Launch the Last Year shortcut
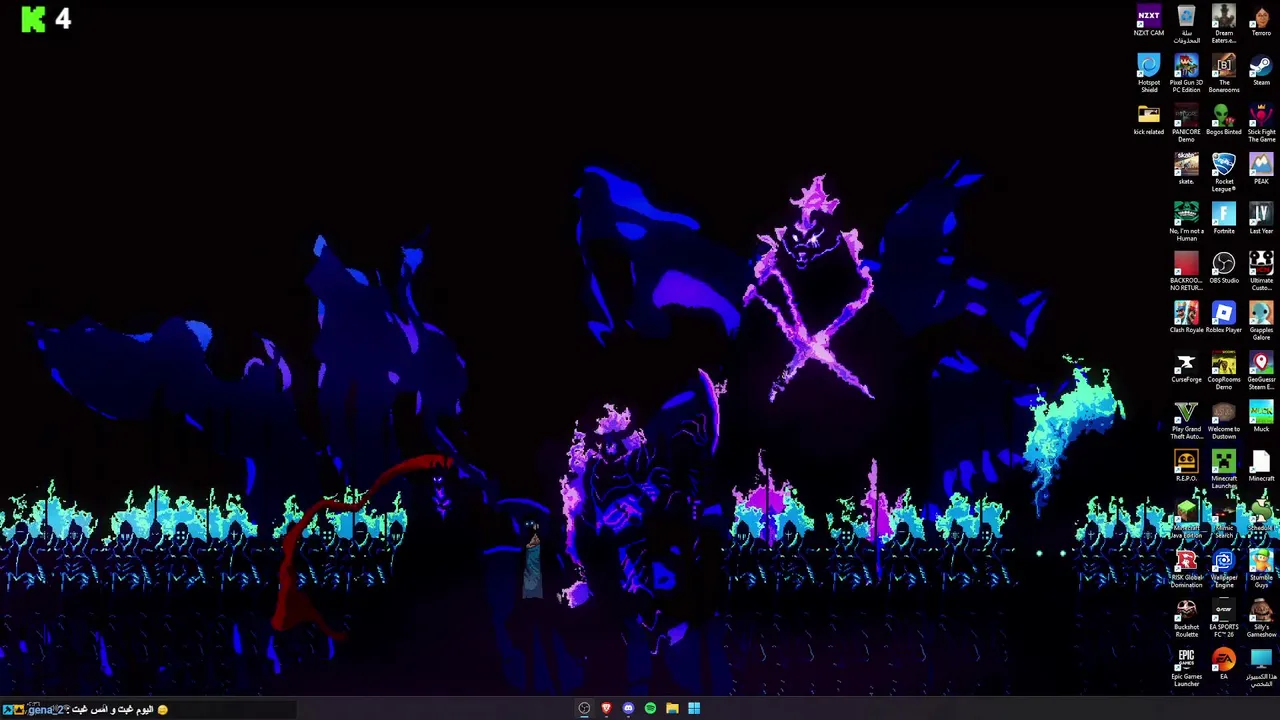The width and height of the screenshot is (1280, 720). tap(1261, 219)
